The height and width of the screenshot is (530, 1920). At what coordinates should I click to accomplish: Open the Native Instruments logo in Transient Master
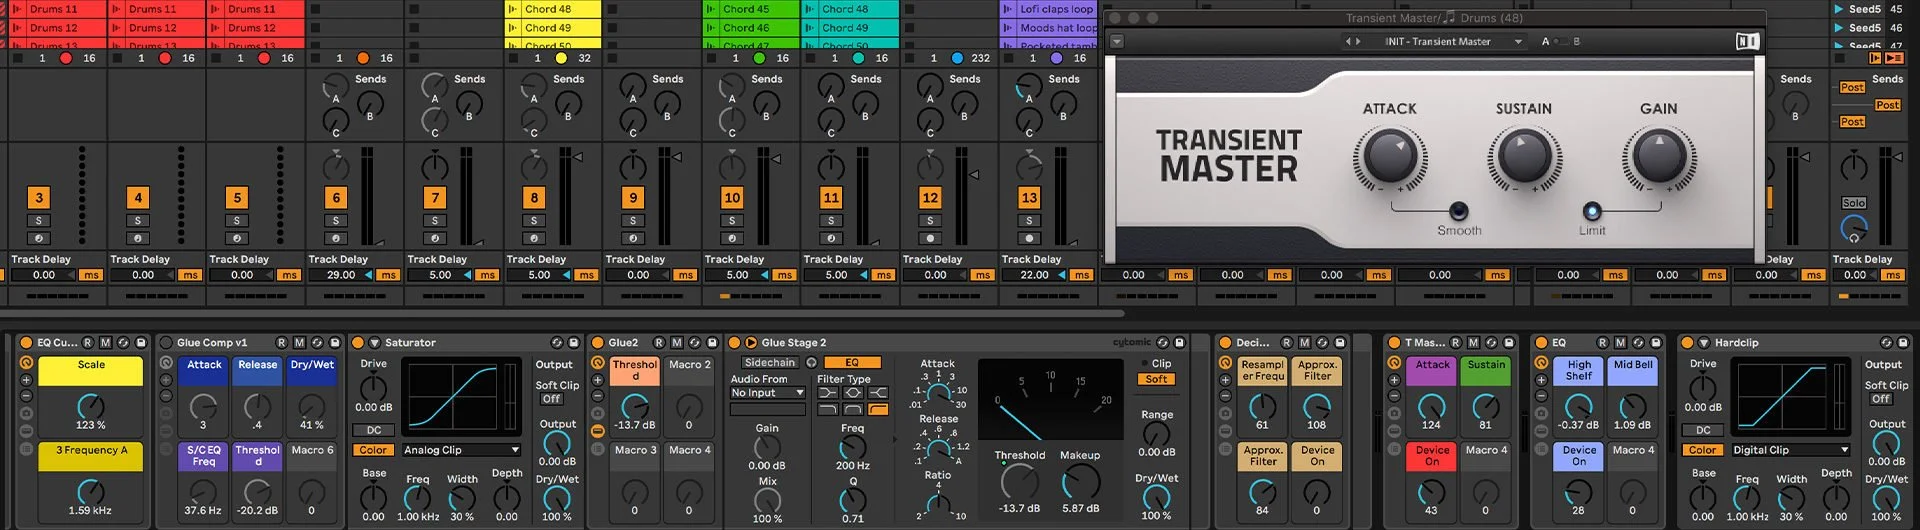point(1747,41)
